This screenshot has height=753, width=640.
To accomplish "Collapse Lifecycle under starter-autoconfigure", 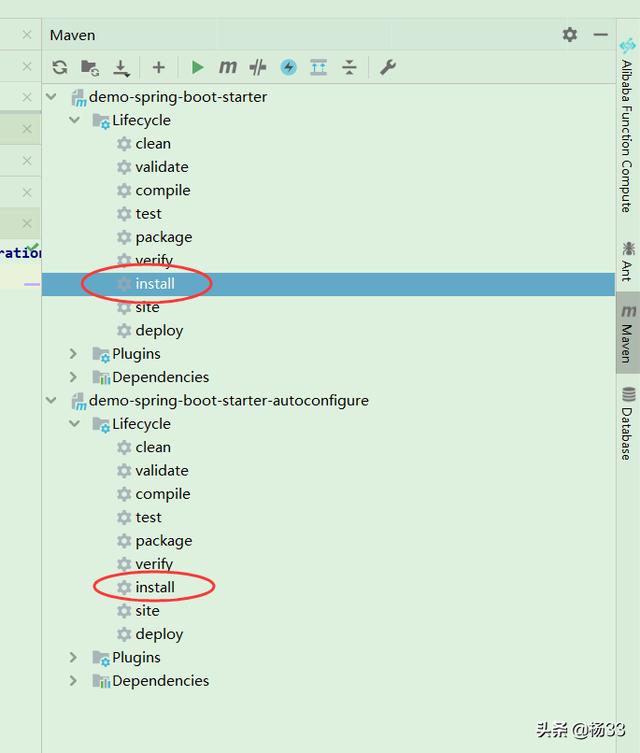I will [74, 424].
